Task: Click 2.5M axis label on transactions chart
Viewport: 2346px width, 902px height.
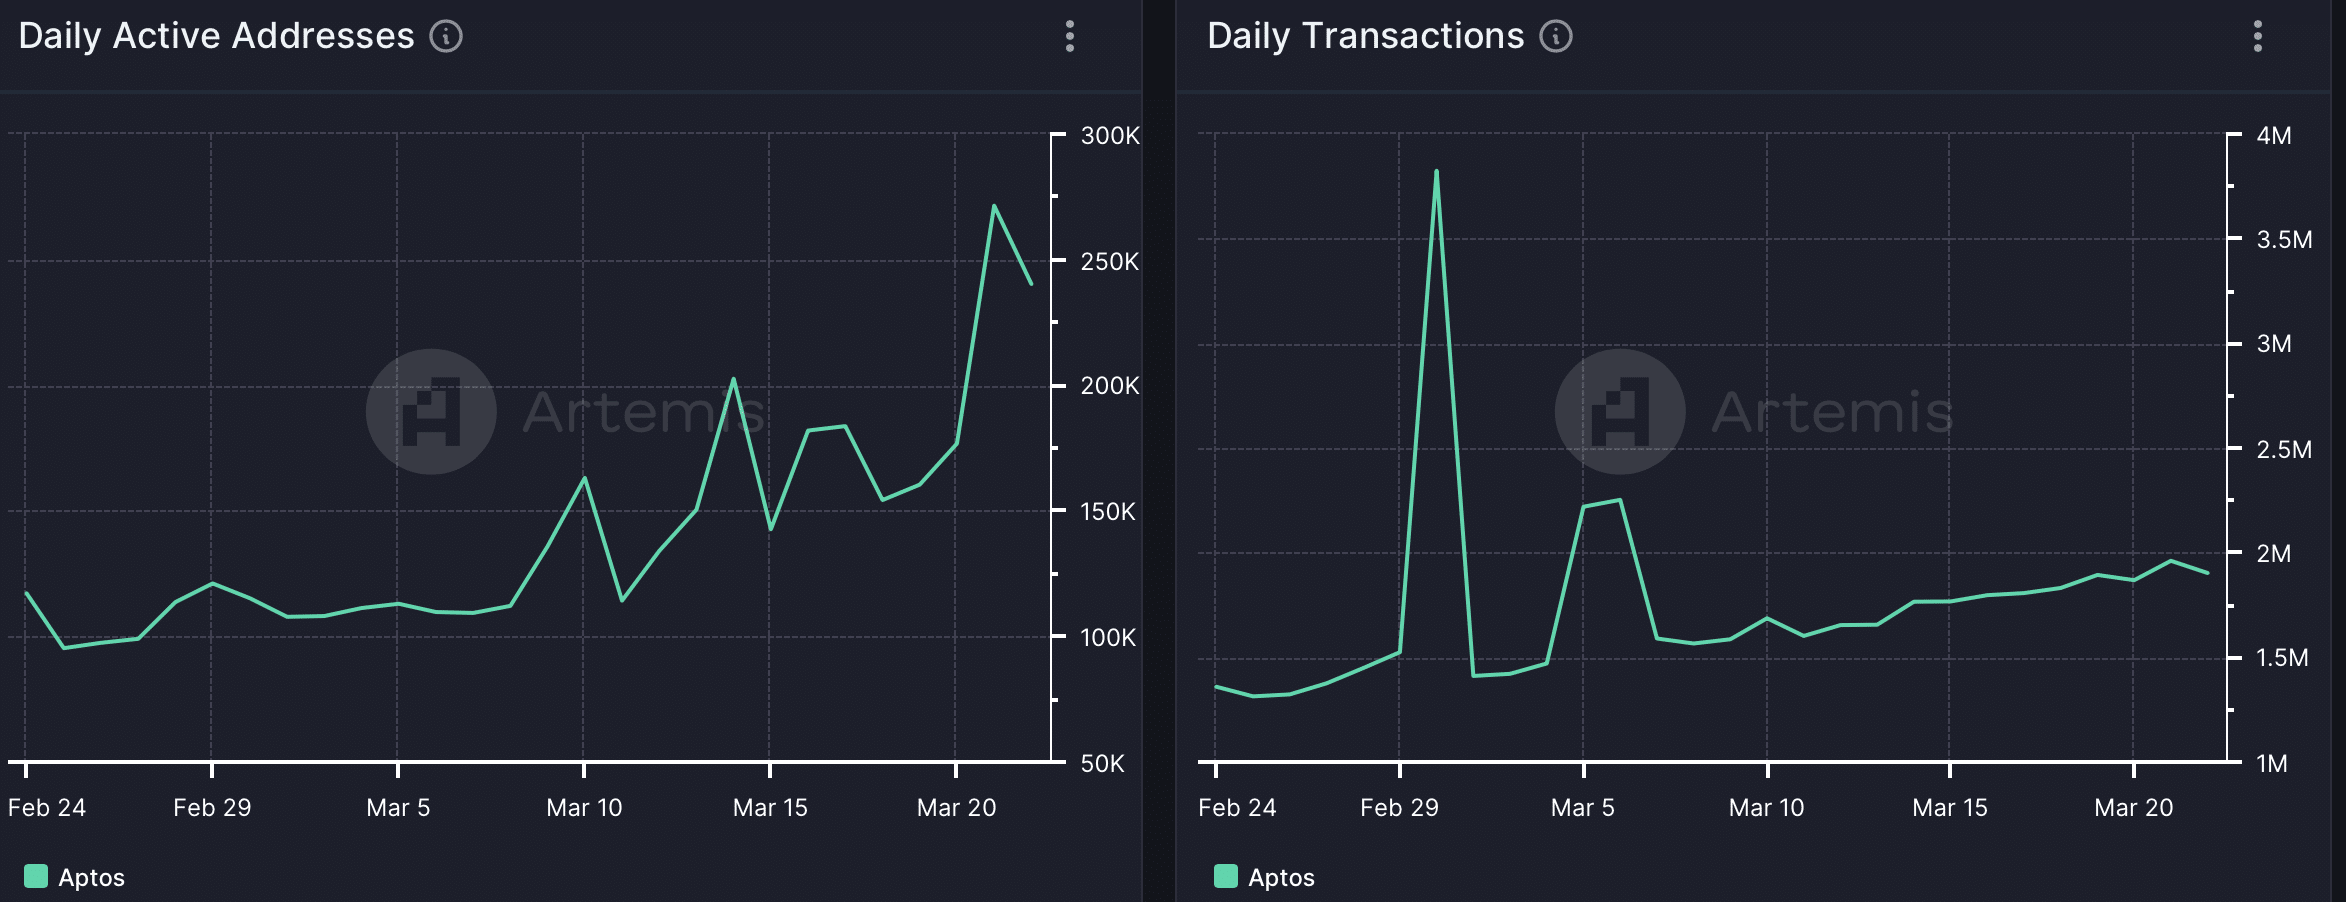Action: point(2284,450)
